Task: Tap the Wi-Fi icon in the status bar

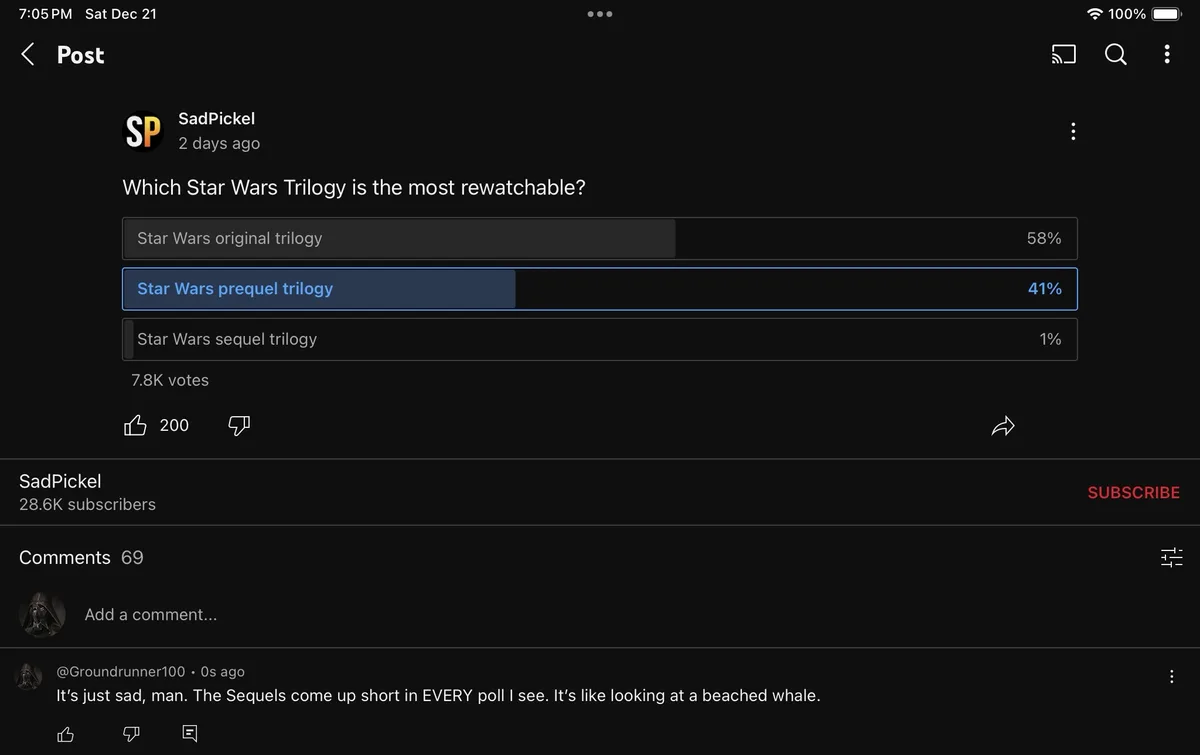Action: 1095,14
